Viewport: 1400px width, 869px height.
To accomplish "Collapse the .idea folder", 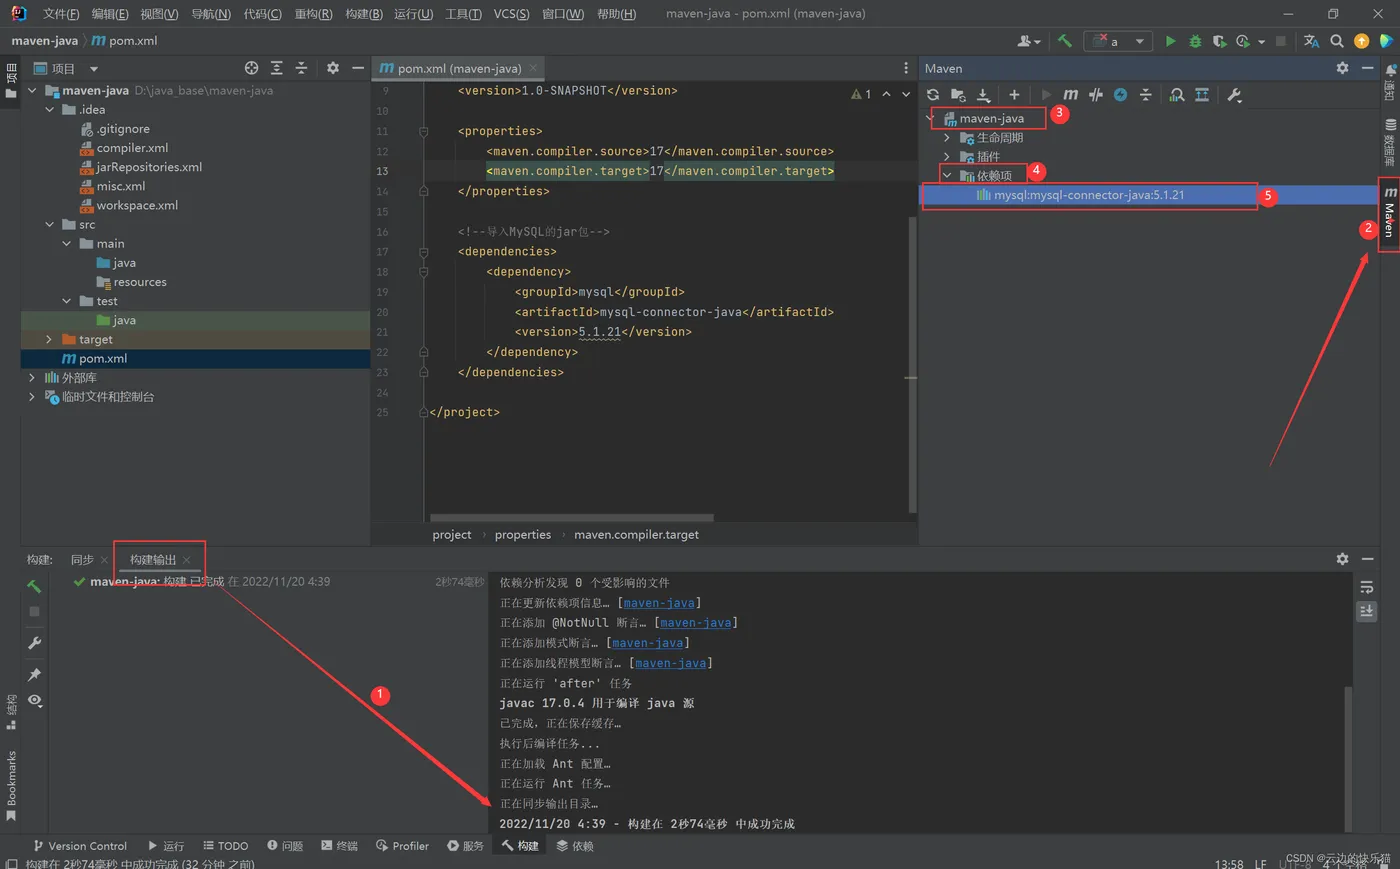I will [49, 110].
